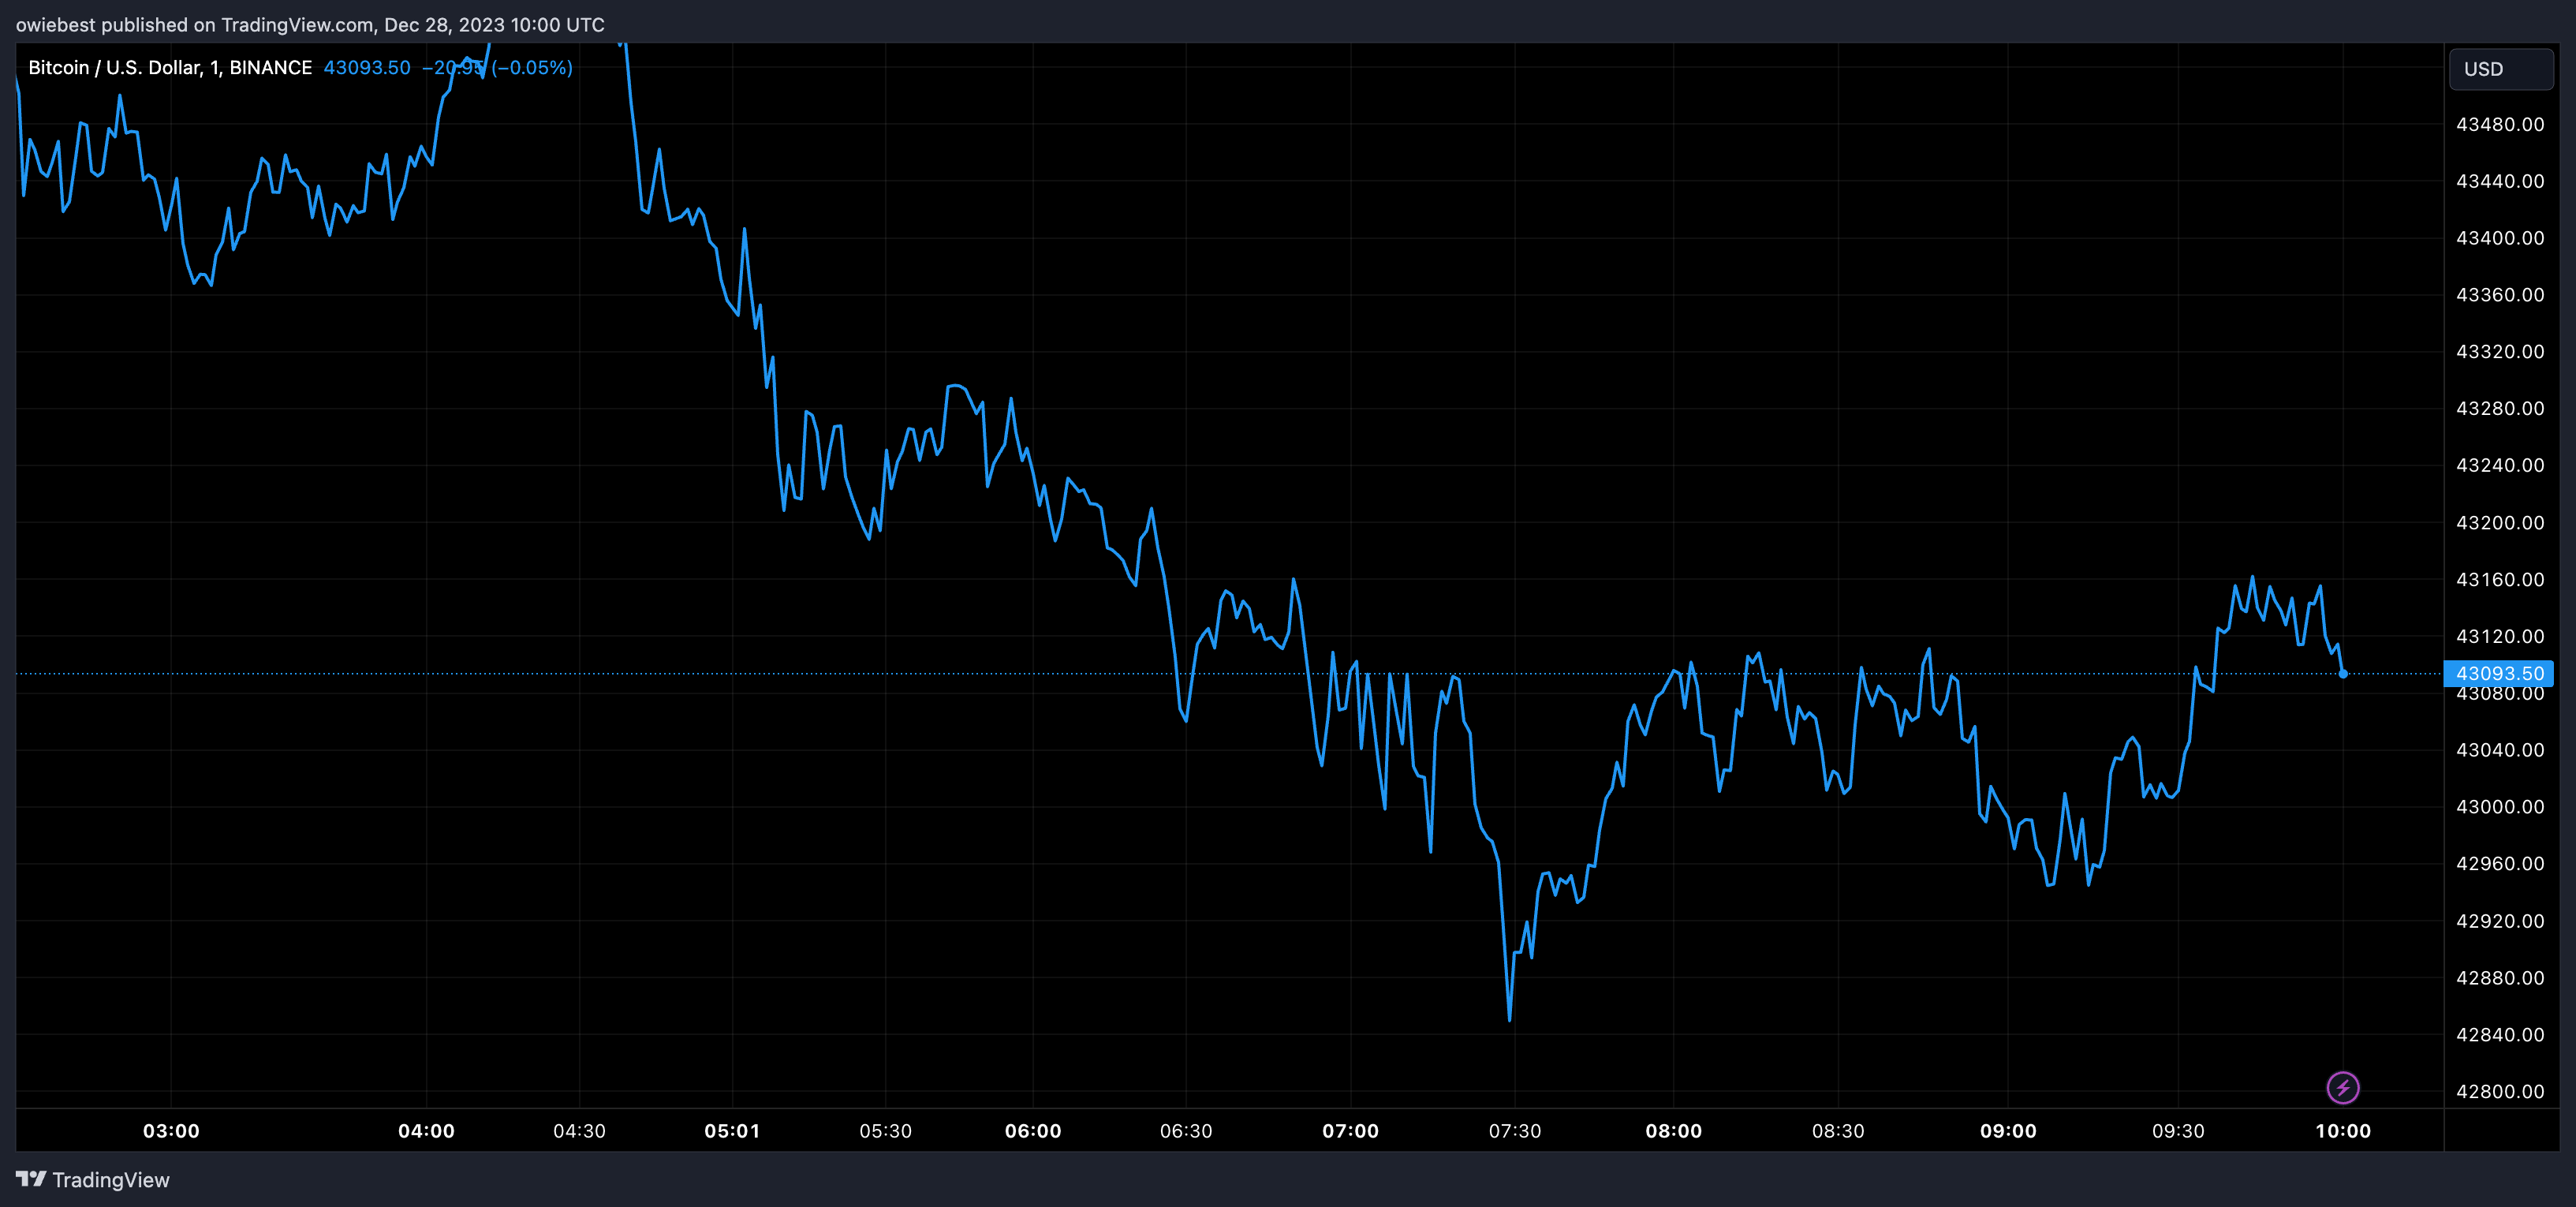Viewport: 2576px width, 1207px height.
Task: Click the 43280.00 price axis label
Action: click(2500, 408)
